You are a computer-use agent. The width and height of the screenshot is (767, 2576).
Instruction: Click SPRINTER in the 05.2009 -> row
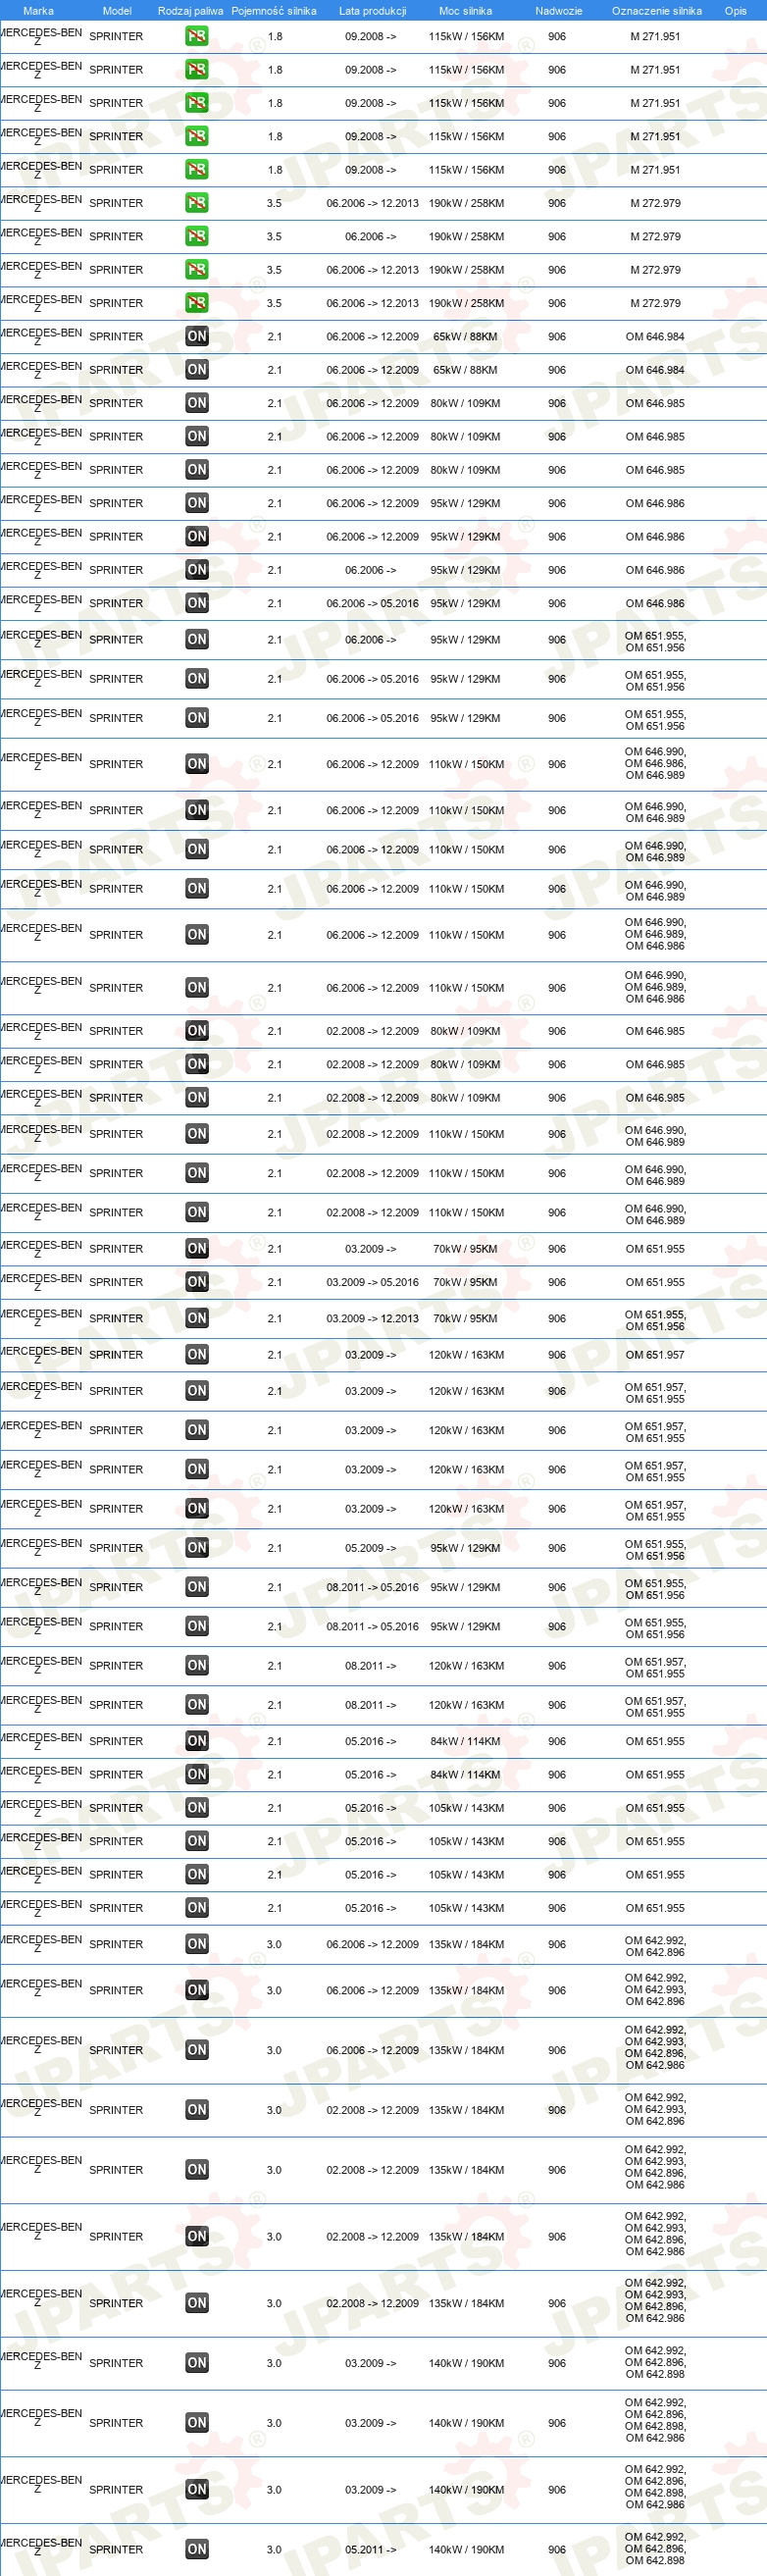tap(116, 1548)
